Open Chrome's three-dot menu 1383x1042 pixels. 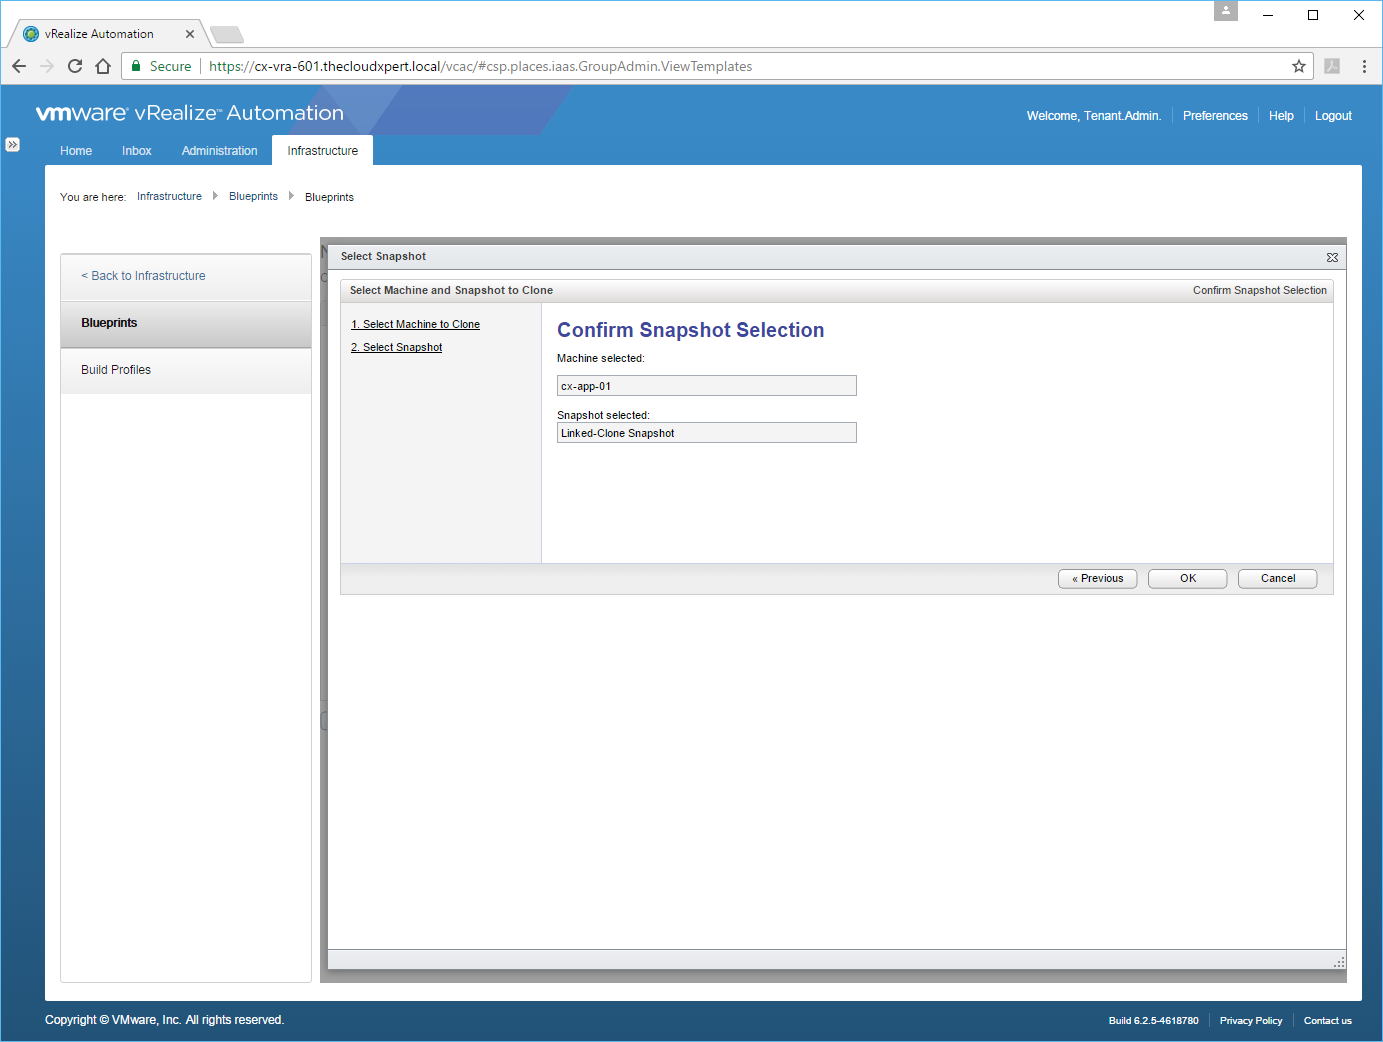[1363, 66]
